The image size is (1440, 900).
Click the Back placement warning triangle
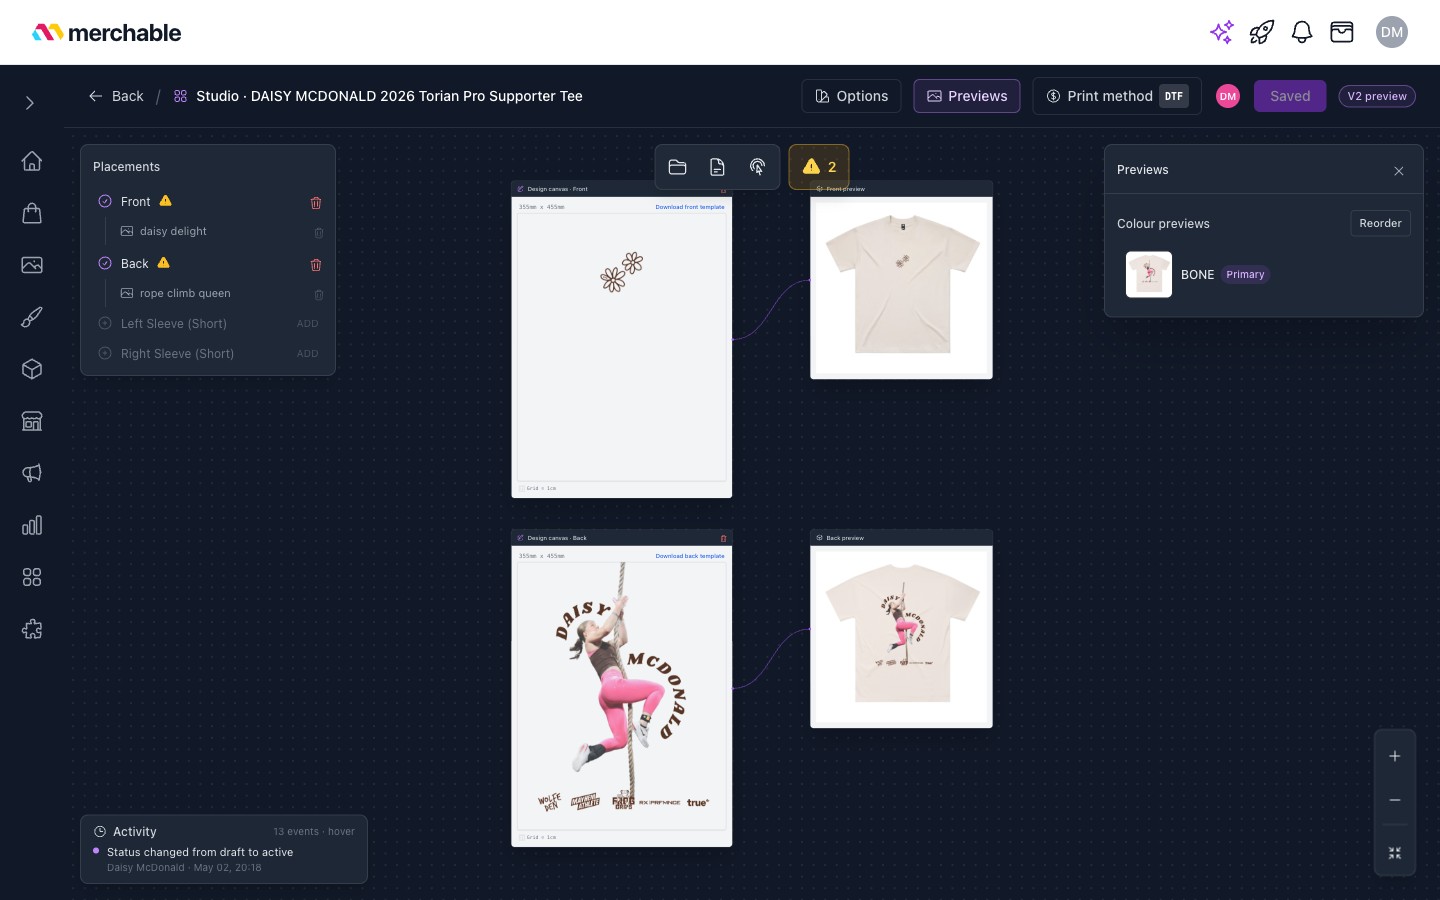164,263
